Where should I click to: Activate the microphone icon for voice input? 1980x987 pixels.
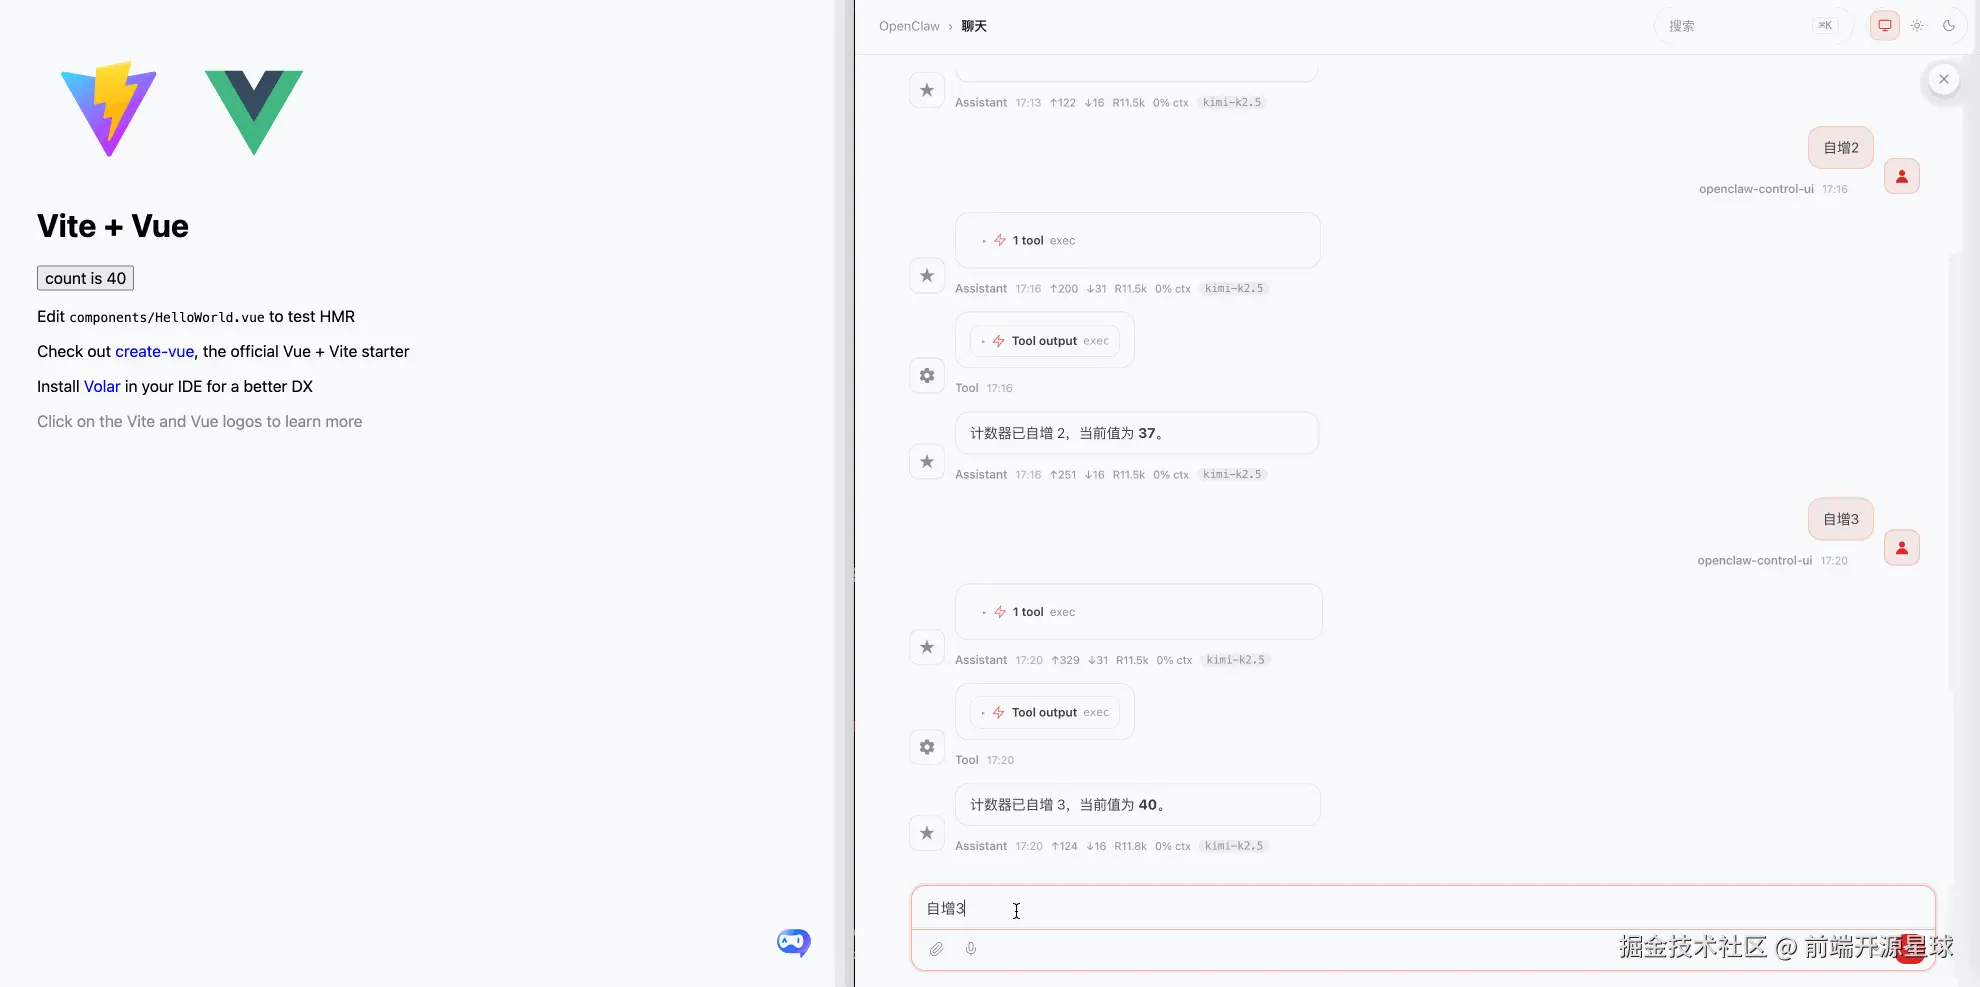(970, 948)
